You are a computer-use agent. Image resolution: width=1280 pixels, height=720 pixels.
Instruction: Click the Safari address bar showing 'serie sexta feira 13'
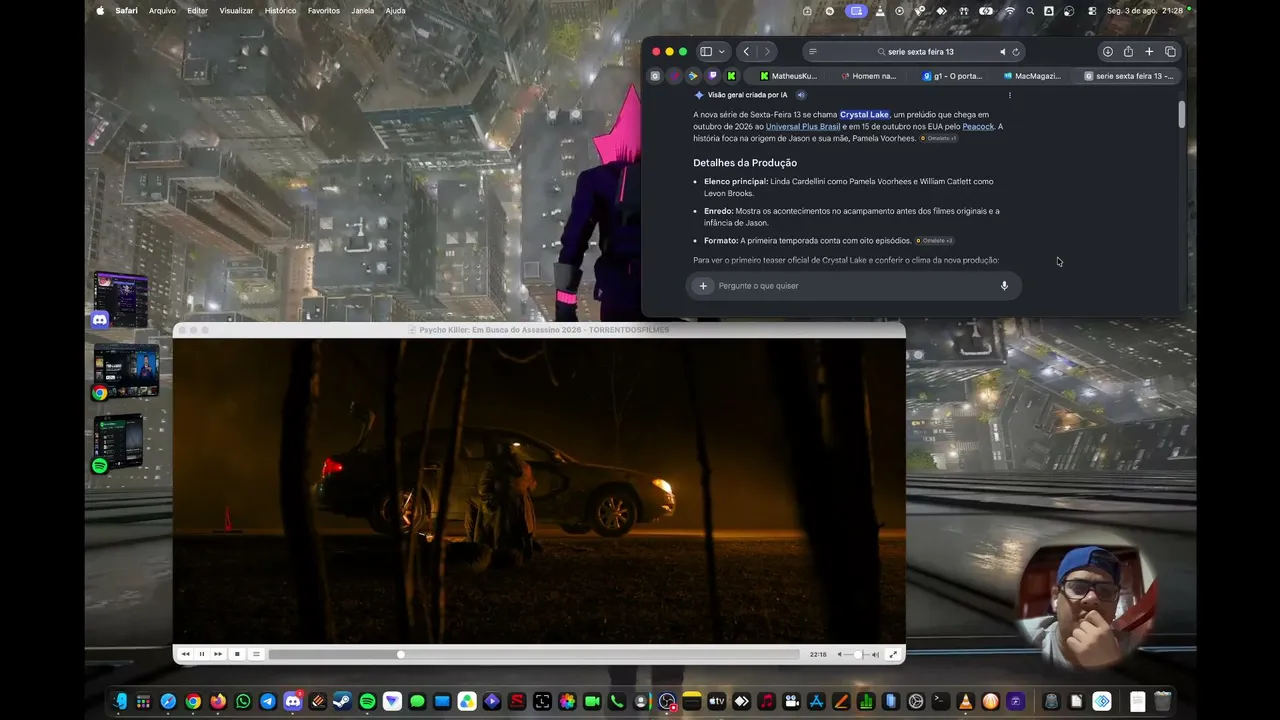pyautogui.click(x=914, y=52)
